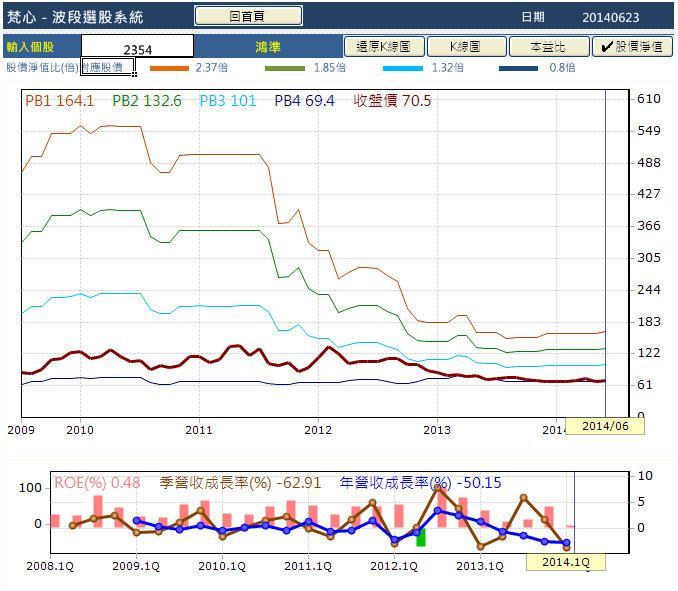Open the 對應股價 selector box

tap(108, 68)
